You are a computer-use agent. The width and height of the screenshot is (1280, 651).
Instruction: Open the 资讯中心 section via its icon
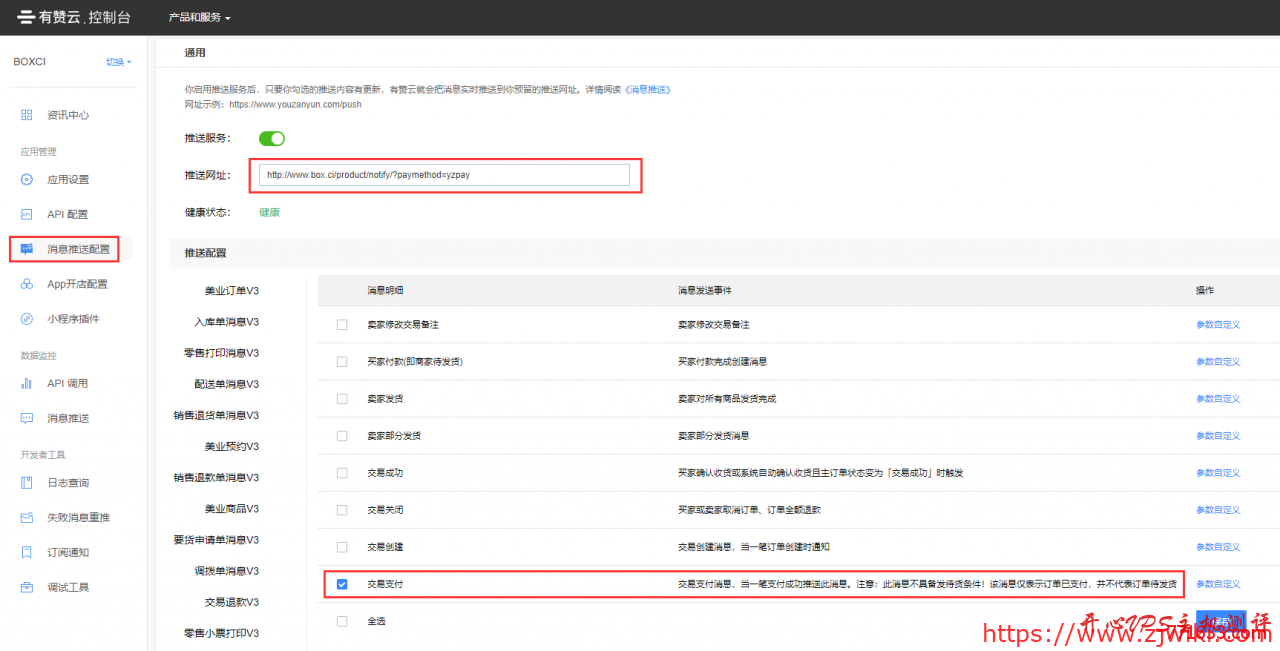tap(26, 114)
